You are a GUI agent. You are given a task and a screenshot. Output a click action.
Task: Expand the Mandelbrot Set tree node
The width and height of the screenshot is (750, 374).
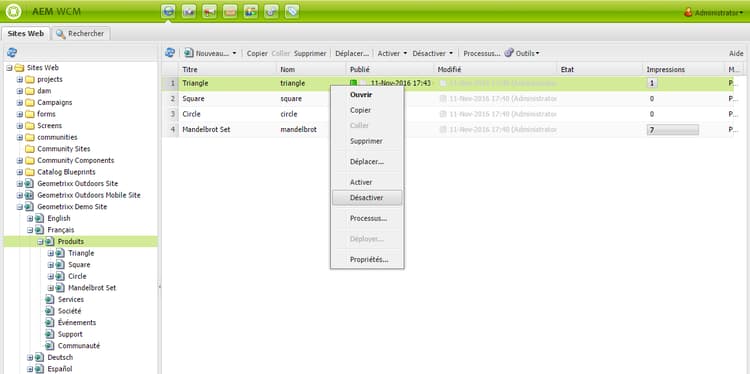[51, 288]
